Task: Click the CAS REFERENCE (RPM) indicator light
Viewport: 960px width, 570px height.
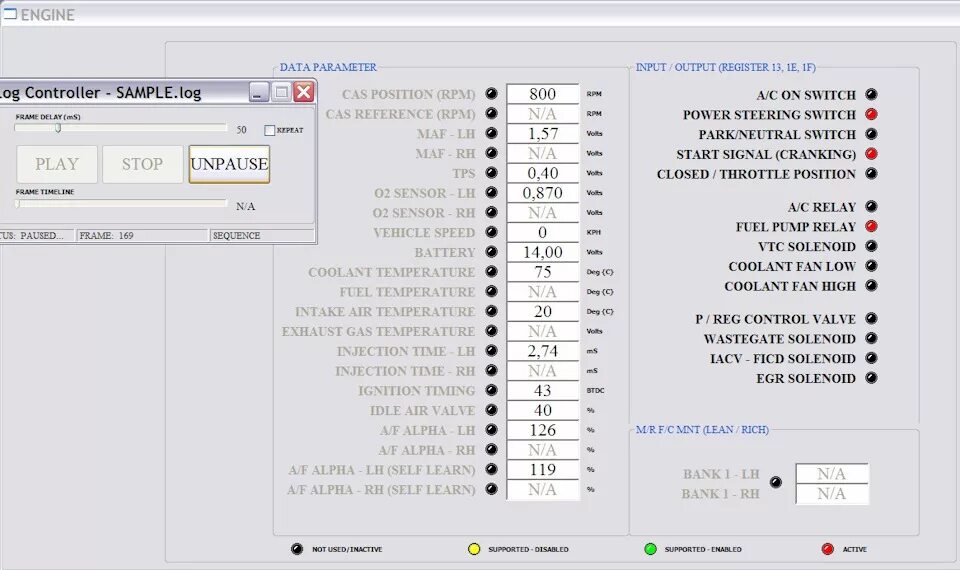Action: tap(492, 113)
